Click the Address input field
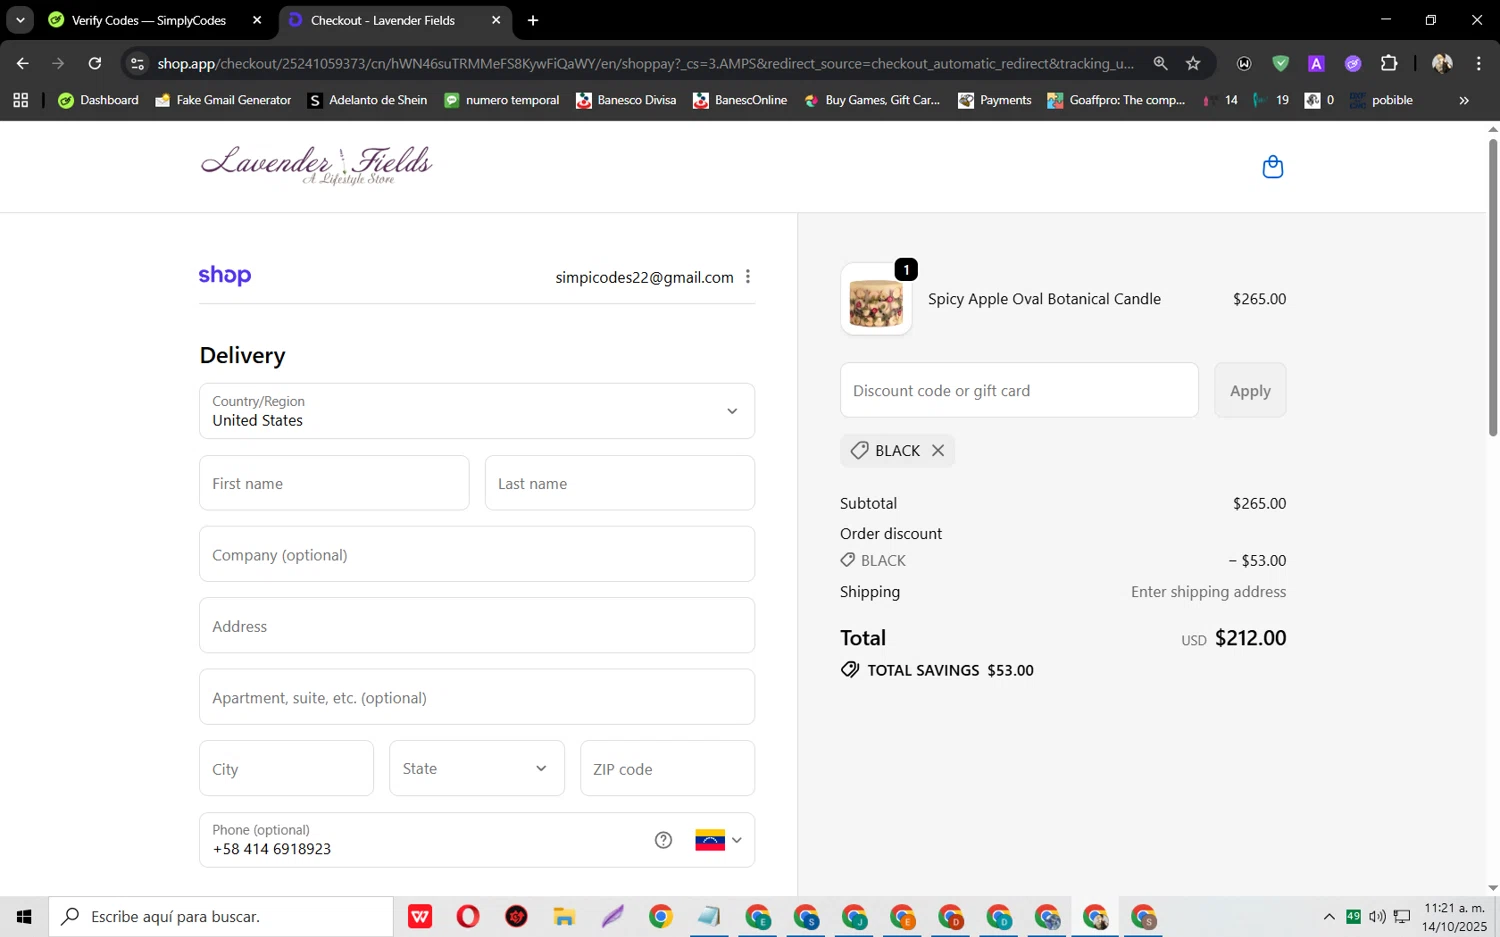This screenshot has height=937, width=1500. (477, 626)
